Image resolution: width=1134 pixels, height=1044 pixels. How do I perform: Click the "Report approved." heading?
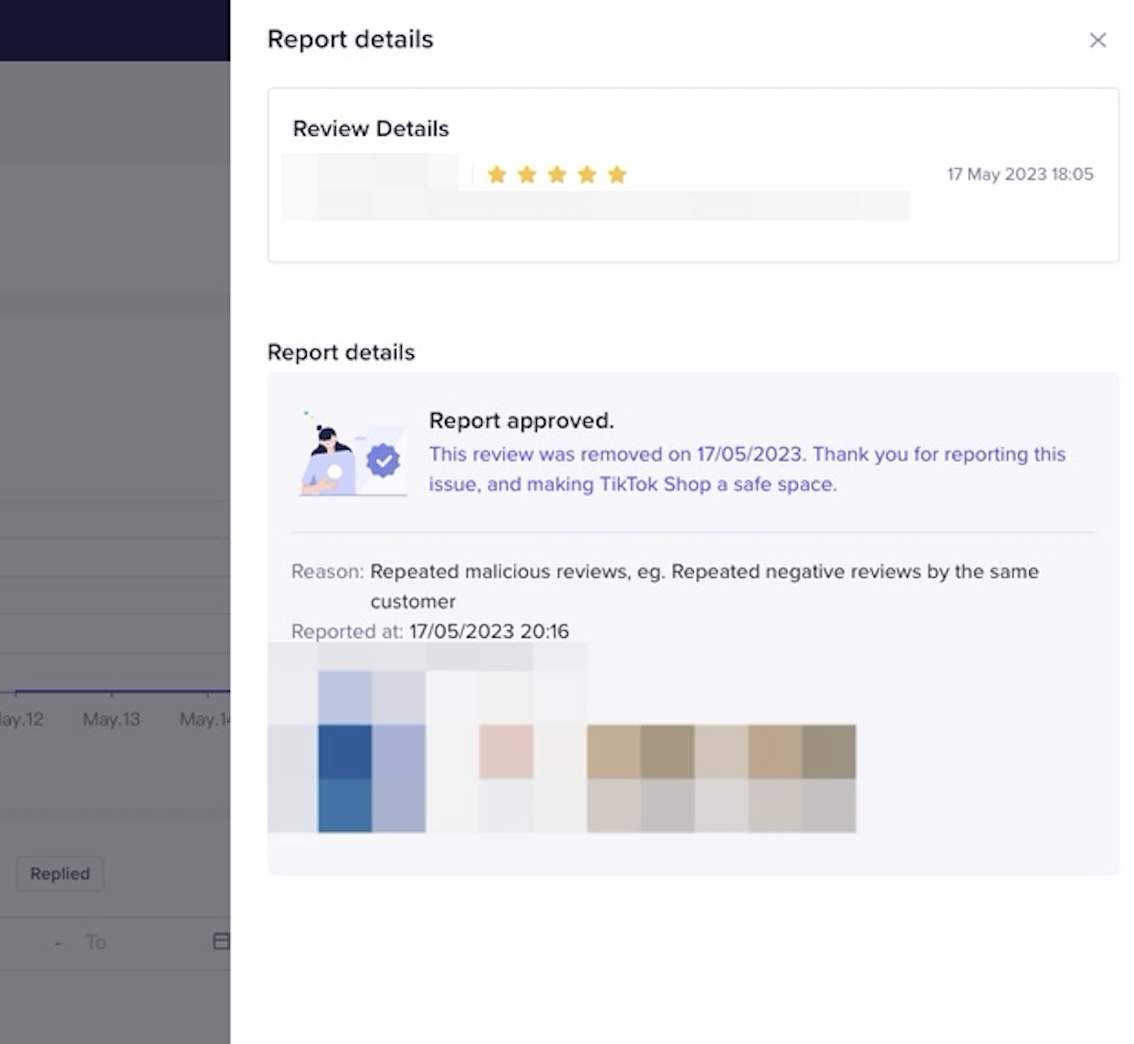[x=521, y=420]
